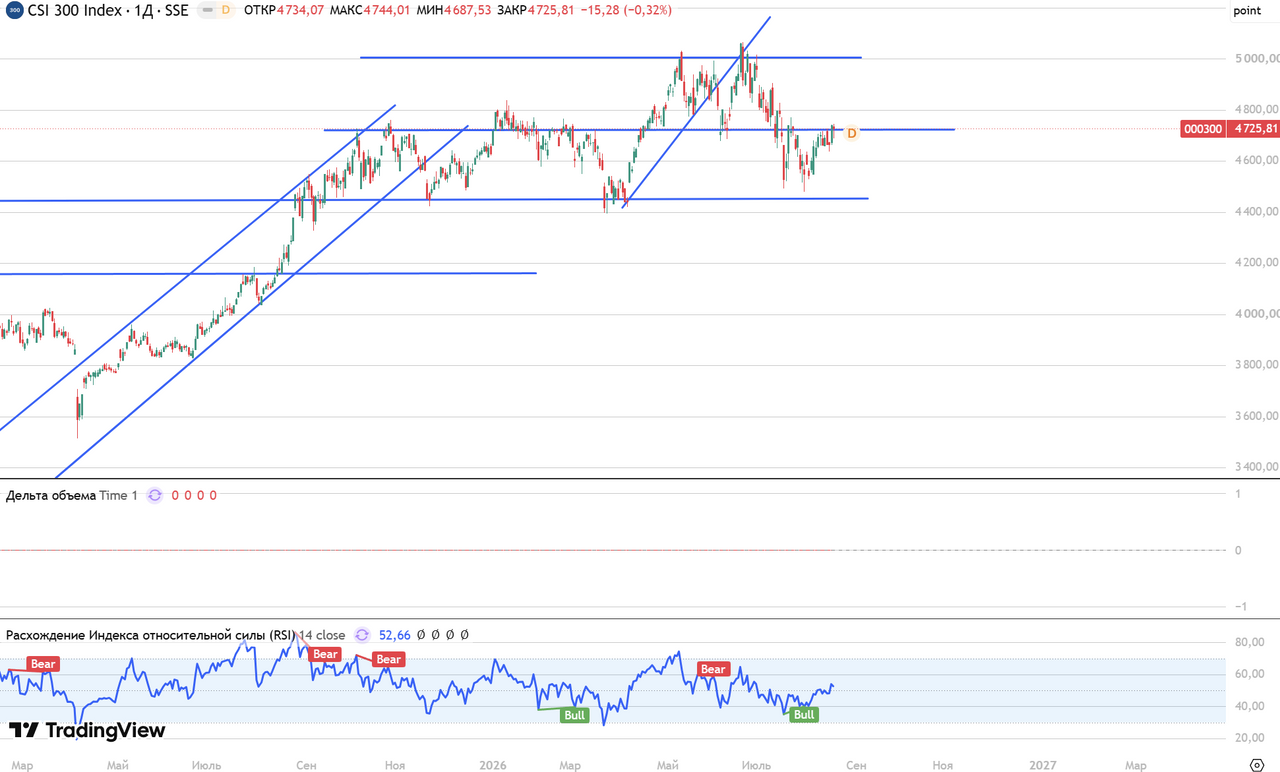The image size is (1280, 772).
Task: Click the 14 close parameters in the RSI legend
Action: [323, 635]
